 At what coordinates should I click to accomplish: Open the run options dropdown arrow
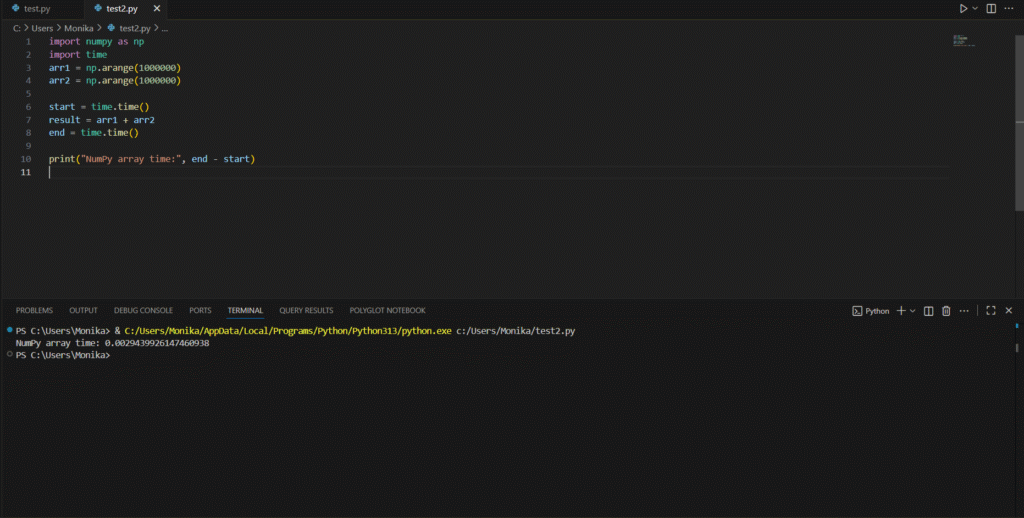(x=977, y=8)
